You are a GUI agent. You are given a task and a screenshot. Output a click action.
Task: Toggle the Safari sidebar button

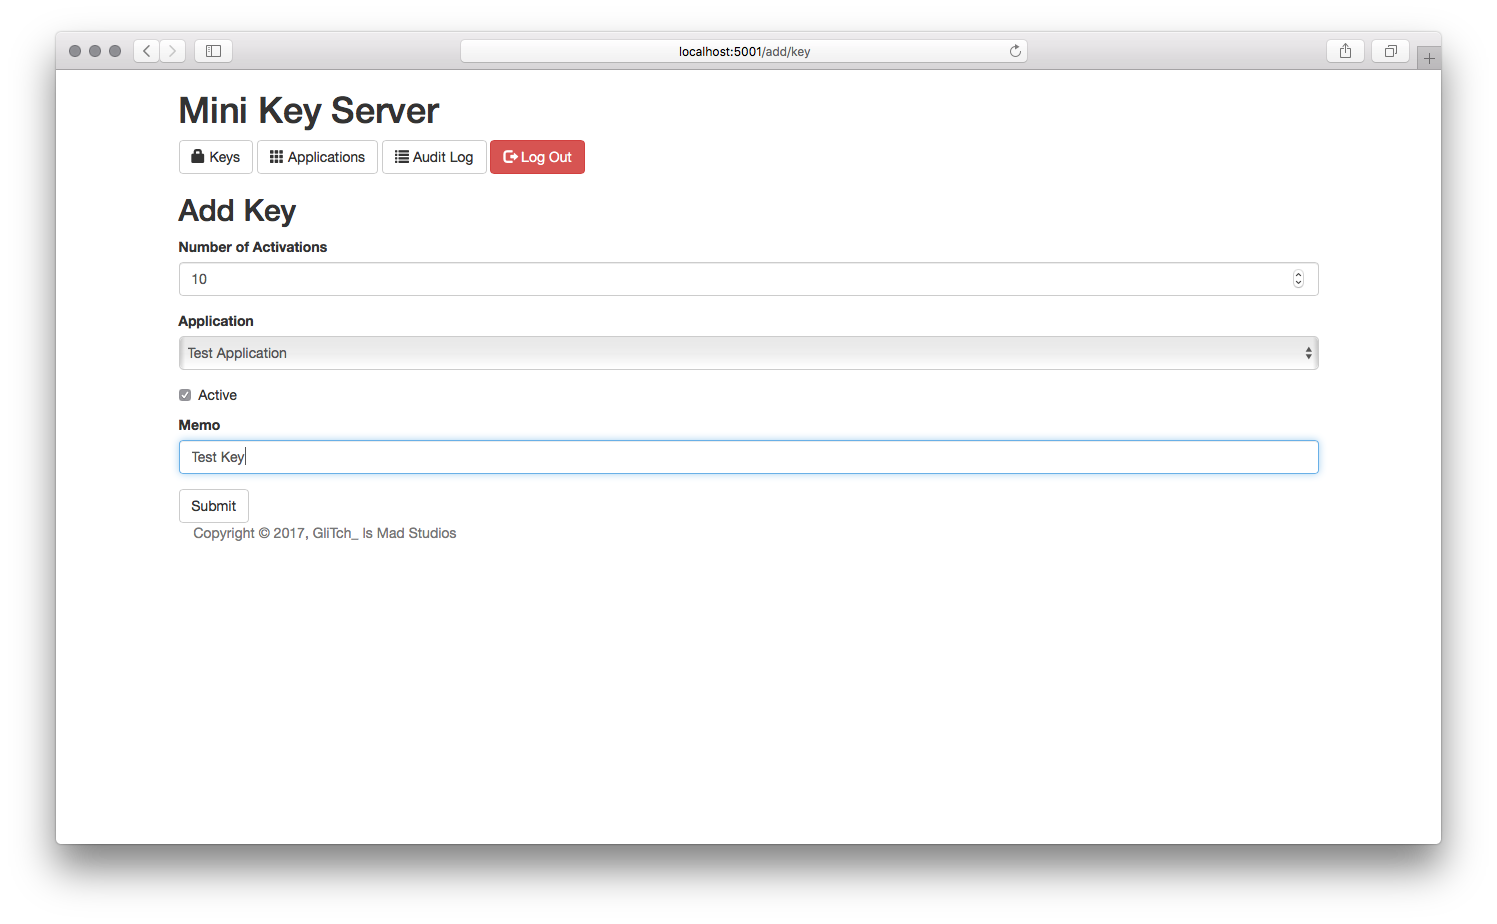pyautogui.click(x=213, y=51)
